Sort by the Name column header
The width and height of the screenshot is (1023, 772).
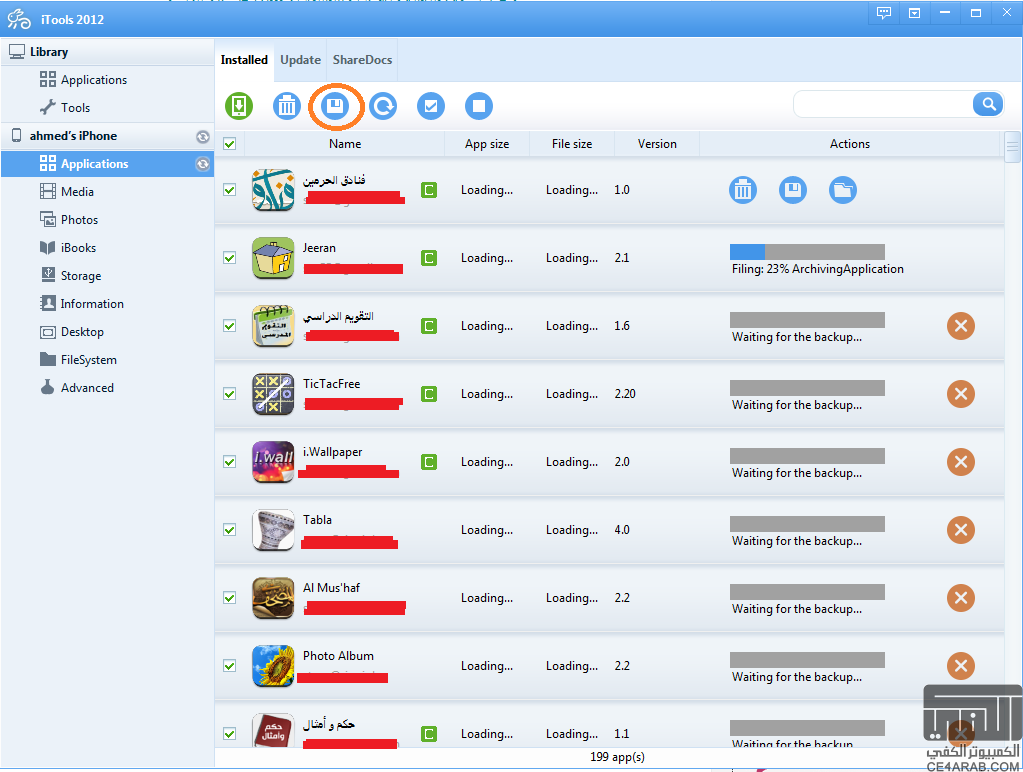click(x=344, y=144)
